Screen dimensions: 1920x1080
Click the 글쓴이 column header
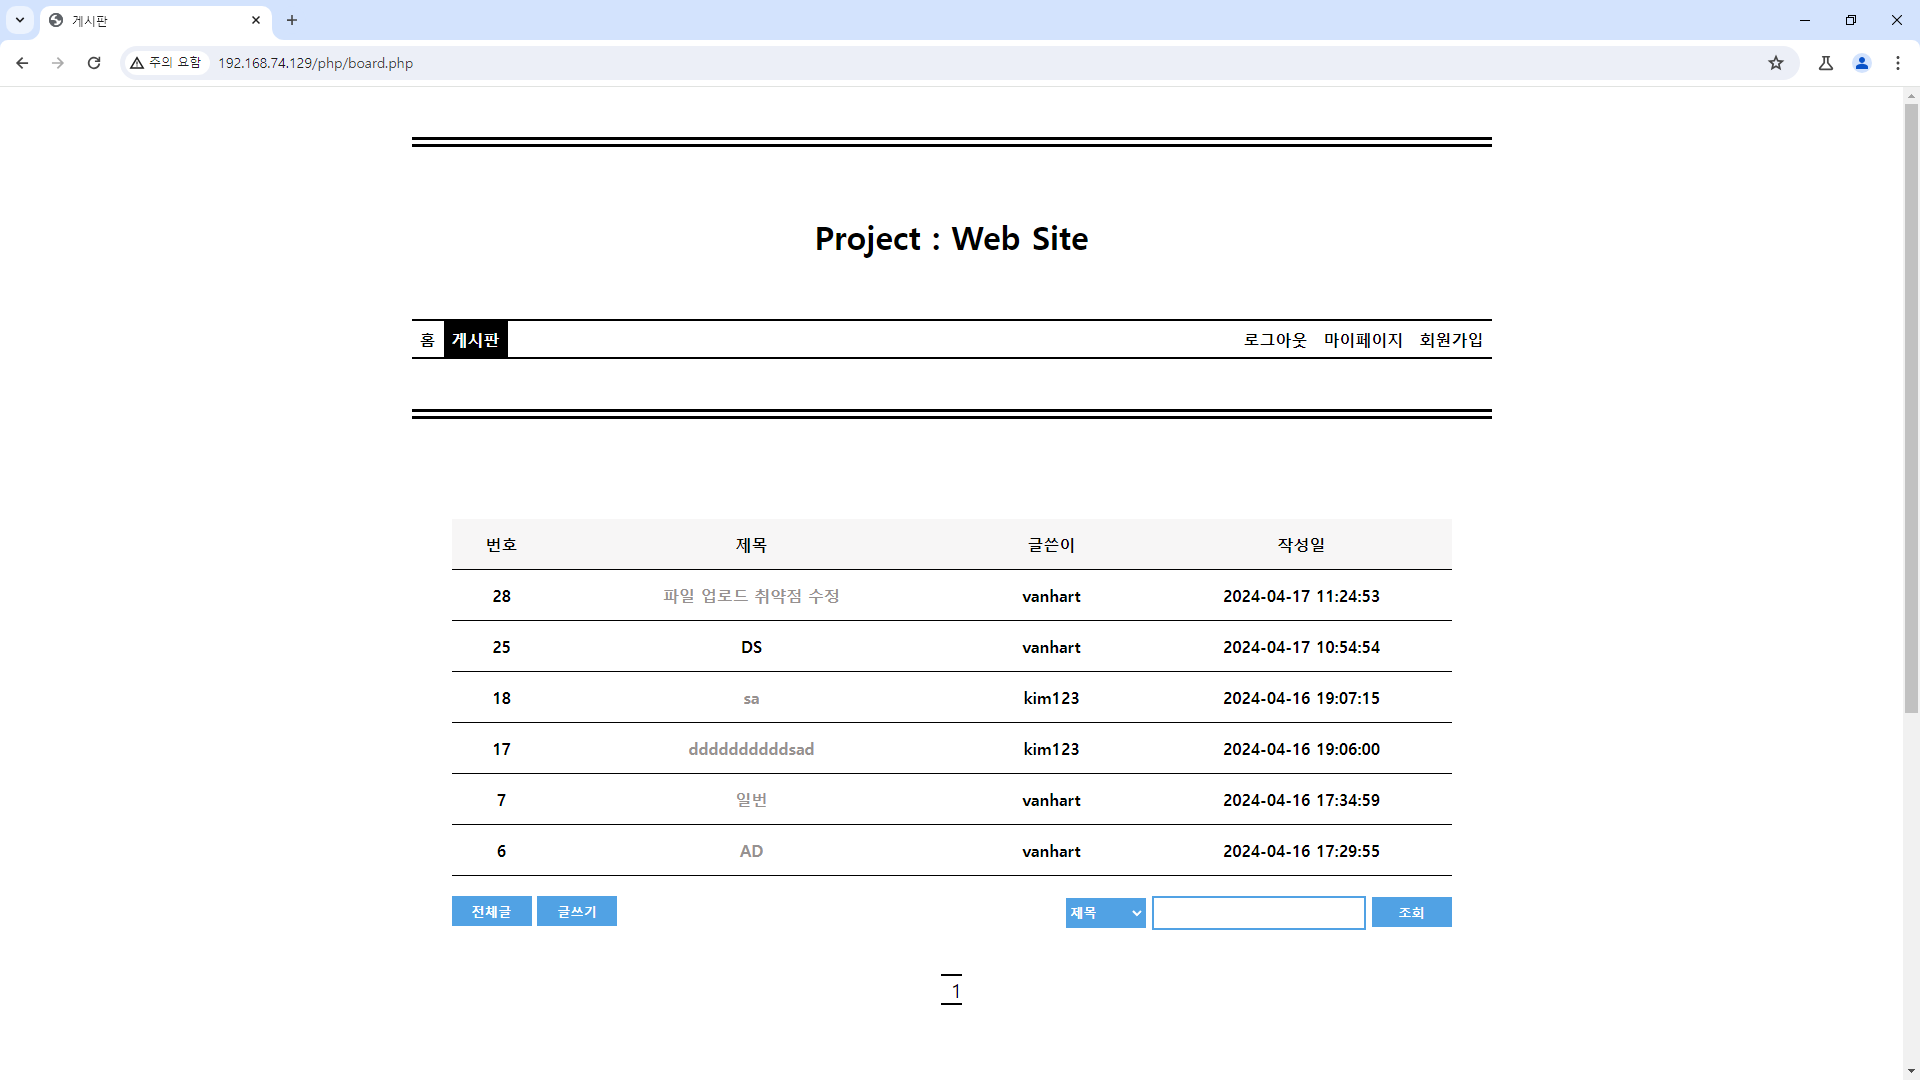pos(1051,545)
